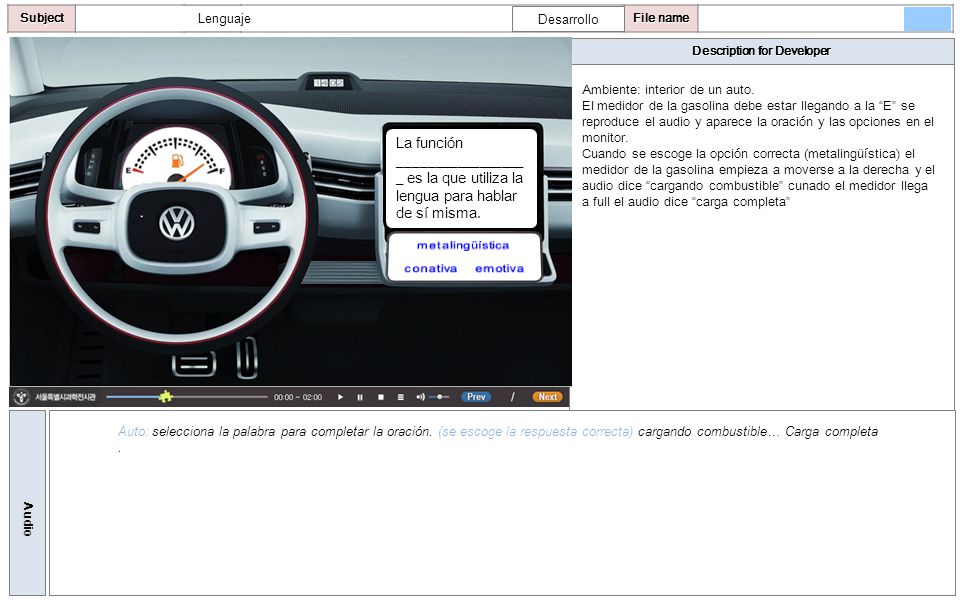Image resolution: width=960 pixels, height=600 pixels.
Task: Click the orange fuel gauge needle
Action: click(x=190, y=173)
